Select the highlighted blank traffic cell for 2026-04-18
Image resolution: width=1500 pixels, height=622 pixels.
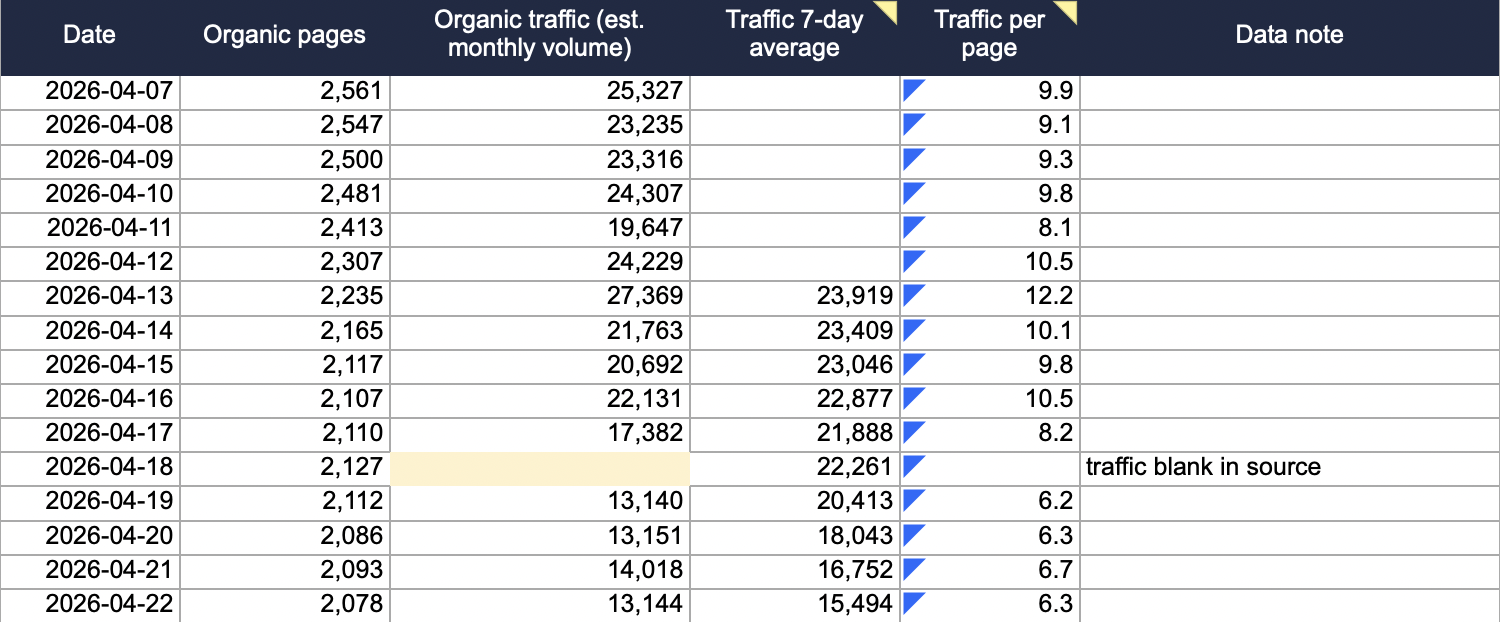[x=540, y=467]
